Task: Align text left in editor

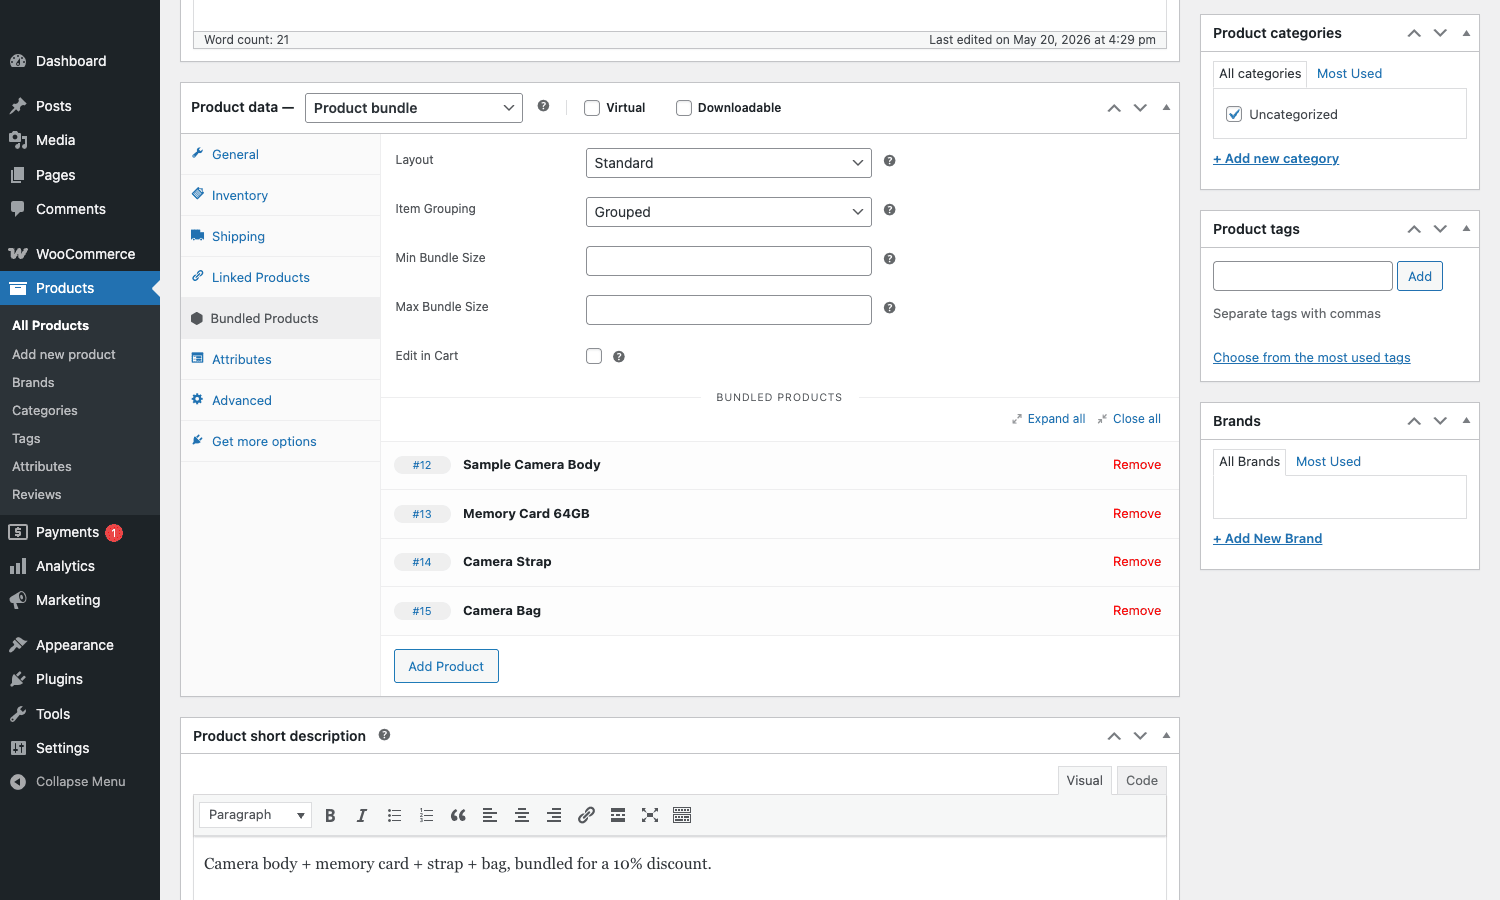Action: click(x=490, y=815)
